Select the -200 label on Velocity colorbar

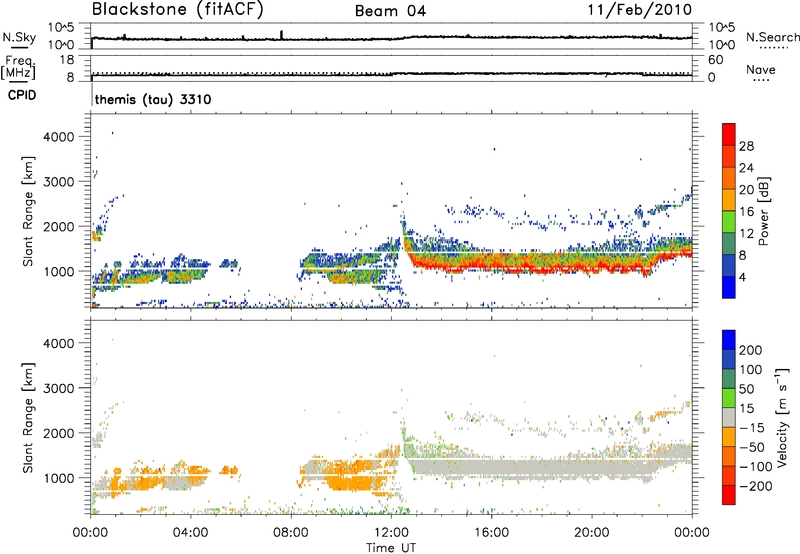pyautogui.click(x=756, y=486)
